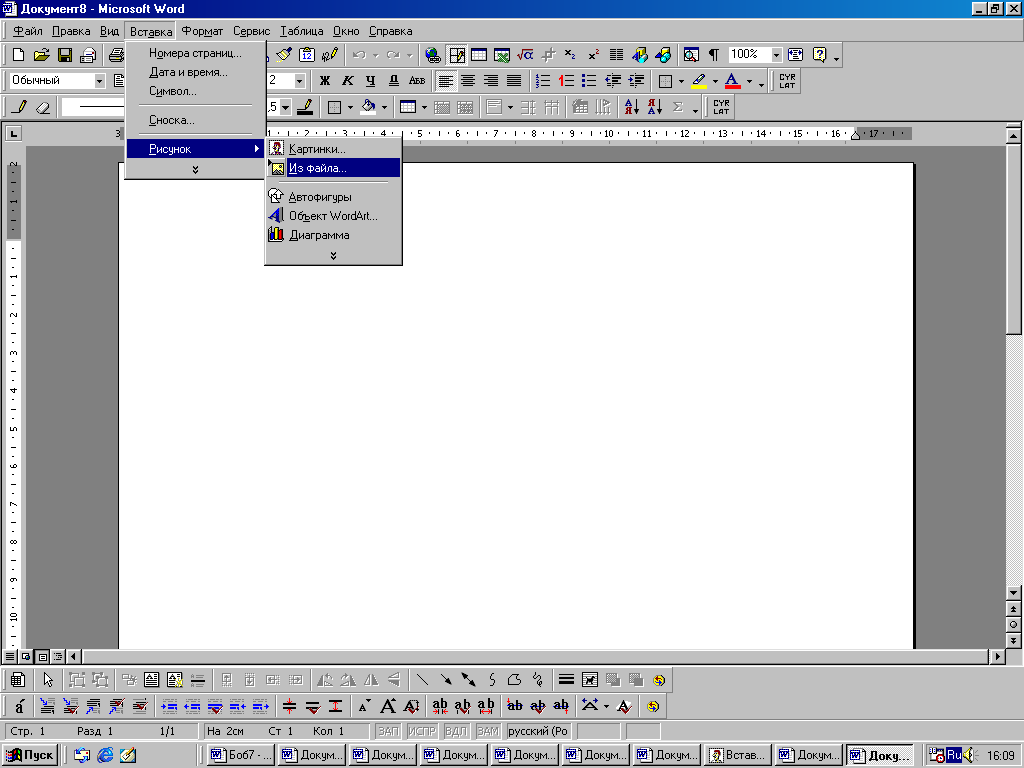Insert a hyperlink with the globe icon
This screenshot has height=768, width=1024.
point(432,55)
